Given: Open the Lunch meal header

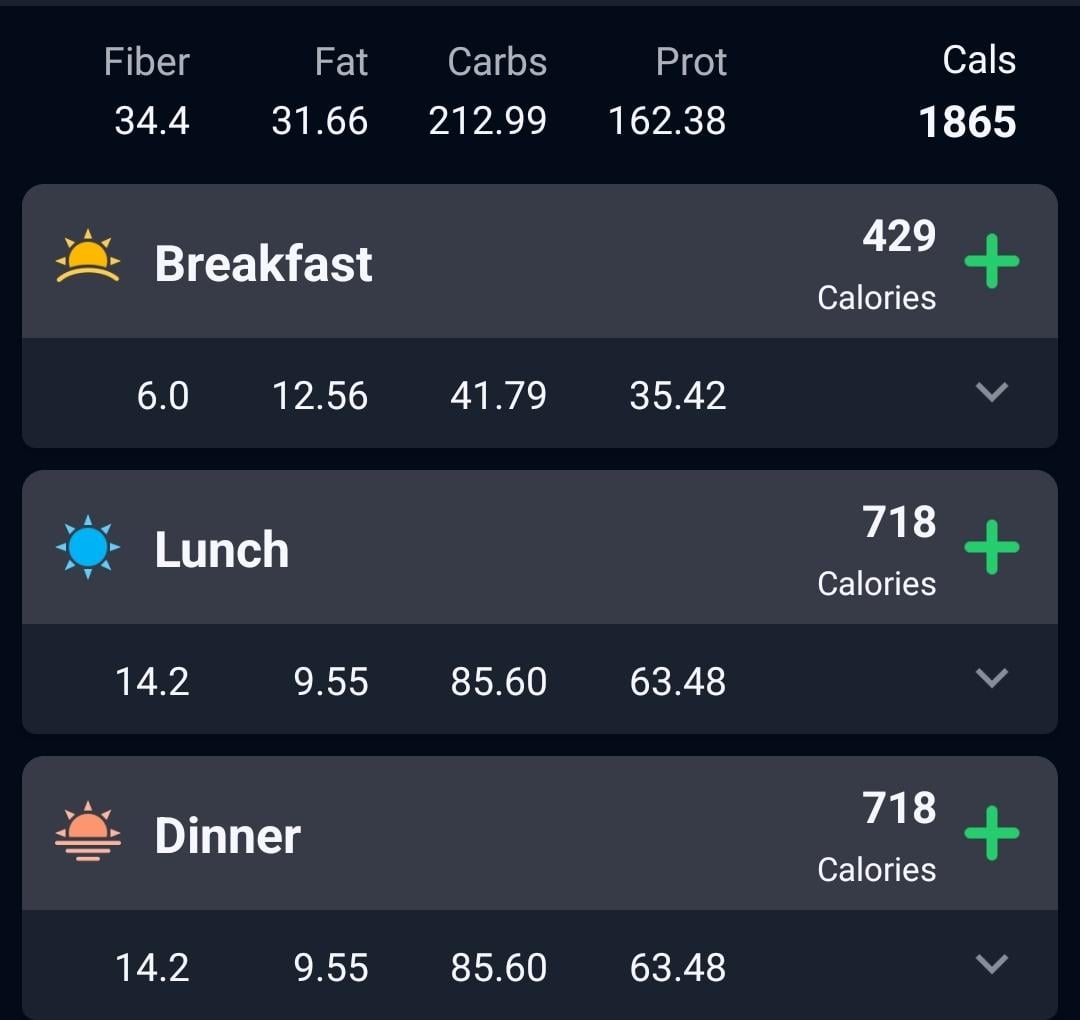Looking at the screenshot, I should point(539,547).
